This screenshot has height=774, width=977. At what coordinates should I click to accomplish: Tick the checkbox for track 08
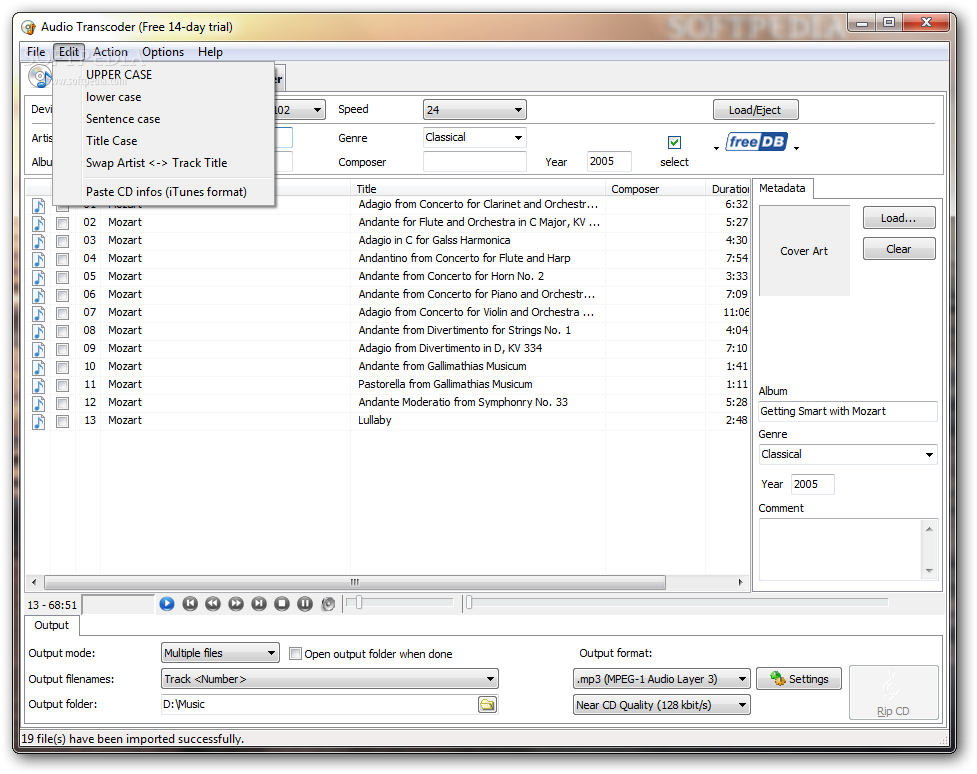tap(62, 331)
